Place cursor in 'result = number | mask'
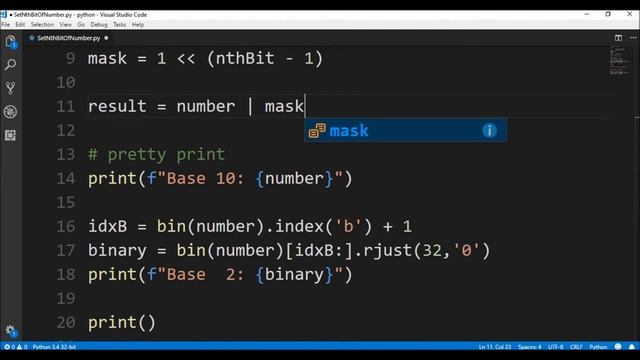This screenshot has height=360, width=640. click(196, 107)
